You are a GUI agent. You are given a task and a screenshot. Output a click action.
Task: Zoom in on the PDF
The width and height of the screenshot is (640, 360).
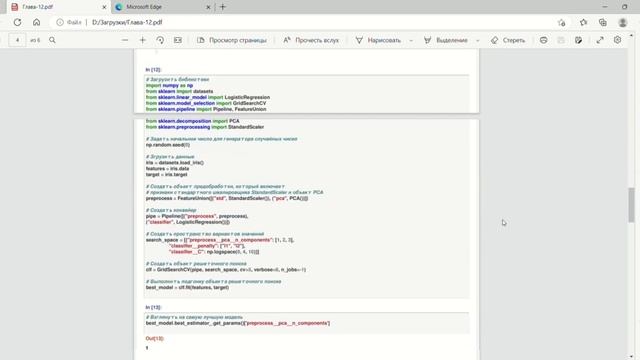point(142,40)
